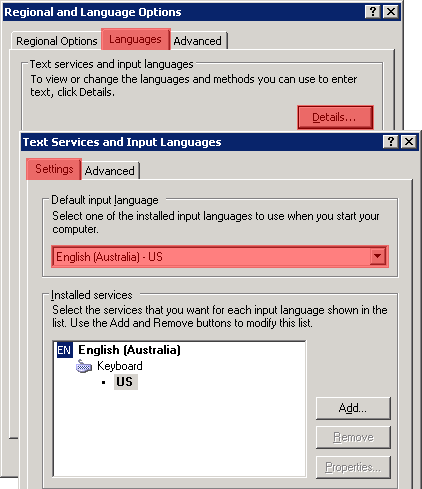Select English (Australia) in the services tree
This screenshot has height=489, width=422.
pyautogui.click(x=129, y=350)
